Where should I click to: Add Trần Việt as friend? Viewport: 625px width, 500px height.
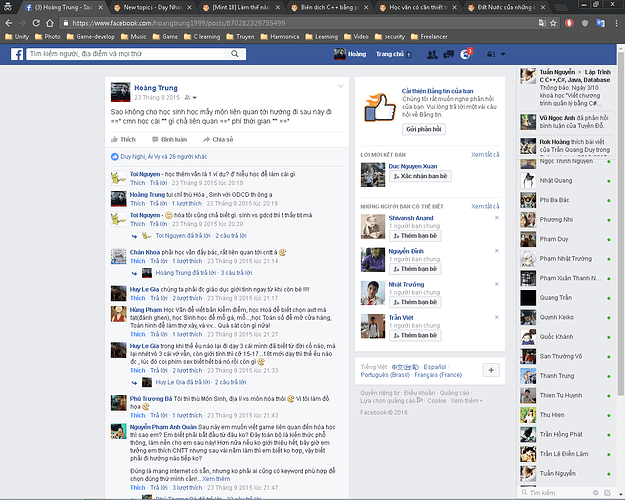point(415,335)
